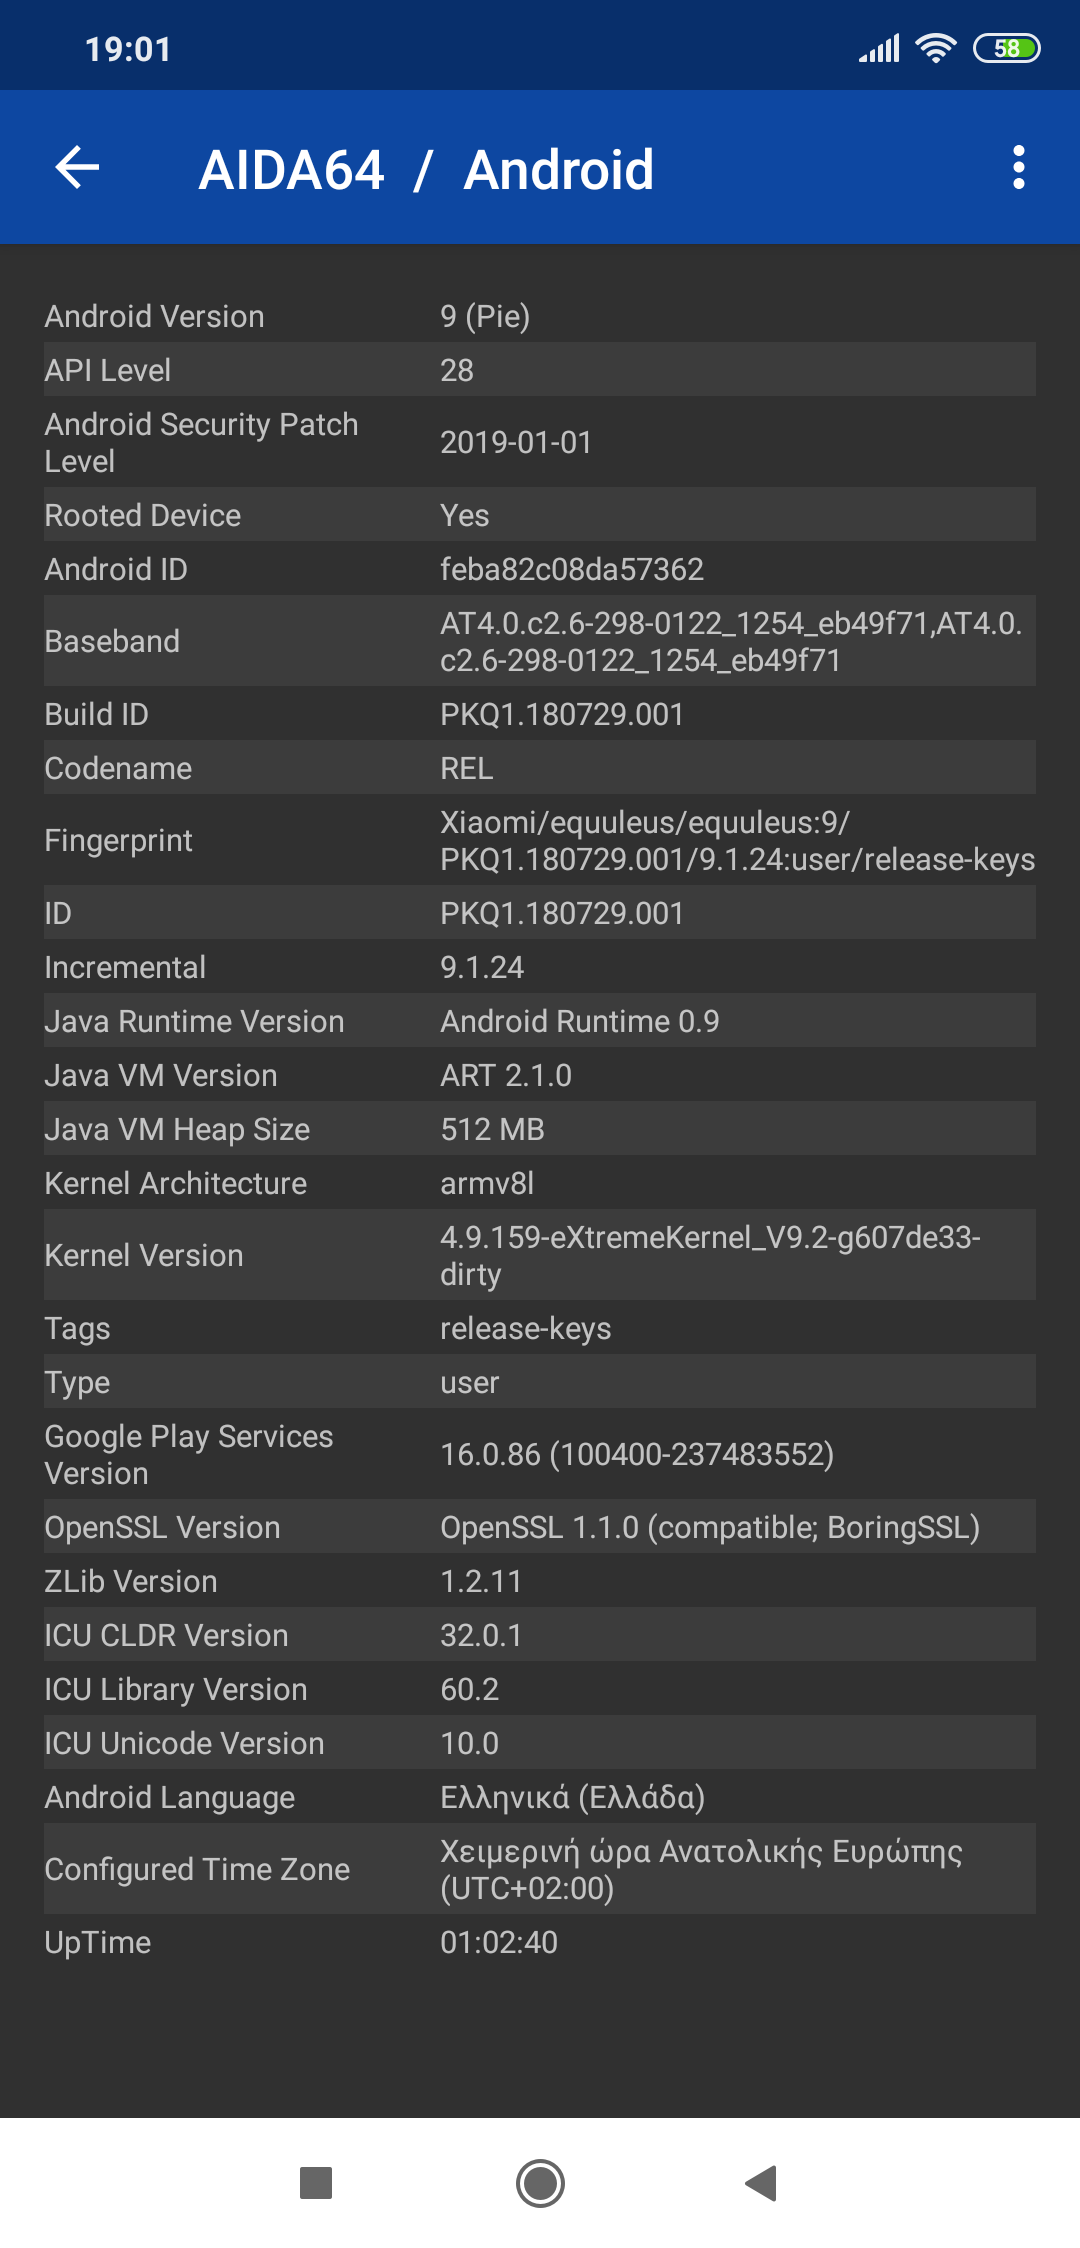Open the three-dot overflow menu
The height and width of the screenshot is (2248, 1080).
[x=1018, y=167]
